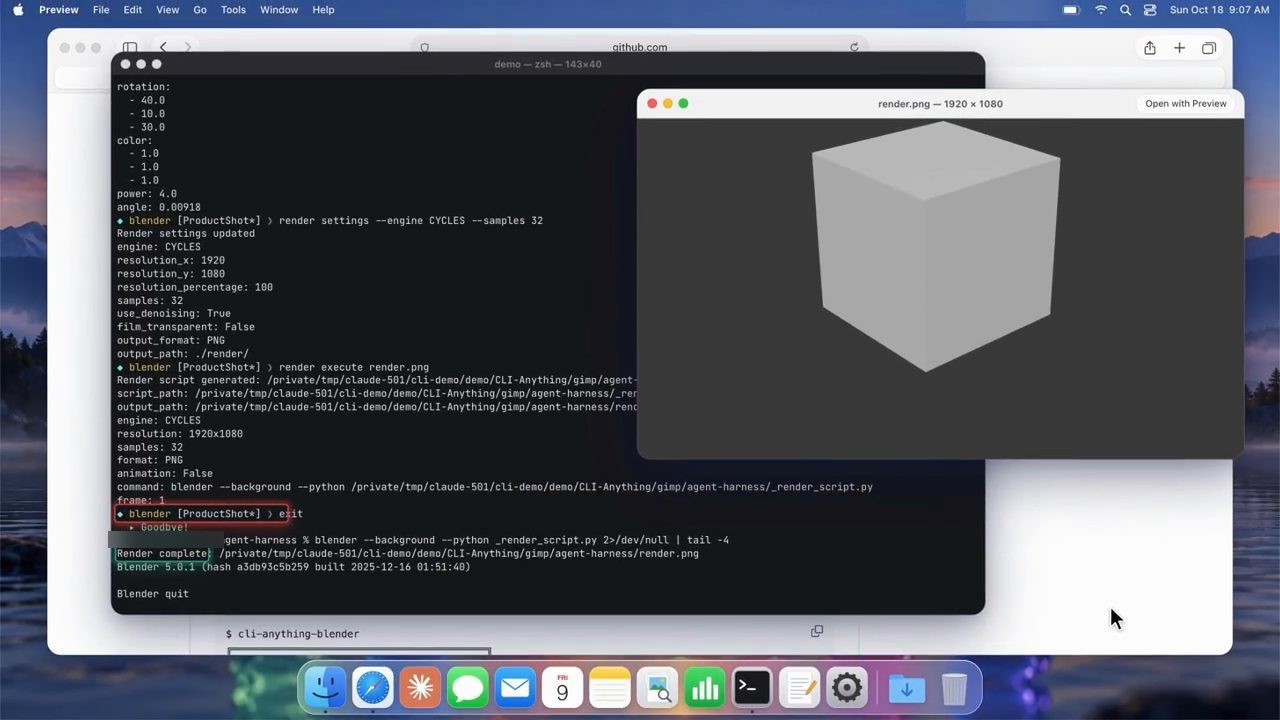Viewport: 1280px width, 720px height.
Task: Reload the github.com page
Action: (854, 47)
